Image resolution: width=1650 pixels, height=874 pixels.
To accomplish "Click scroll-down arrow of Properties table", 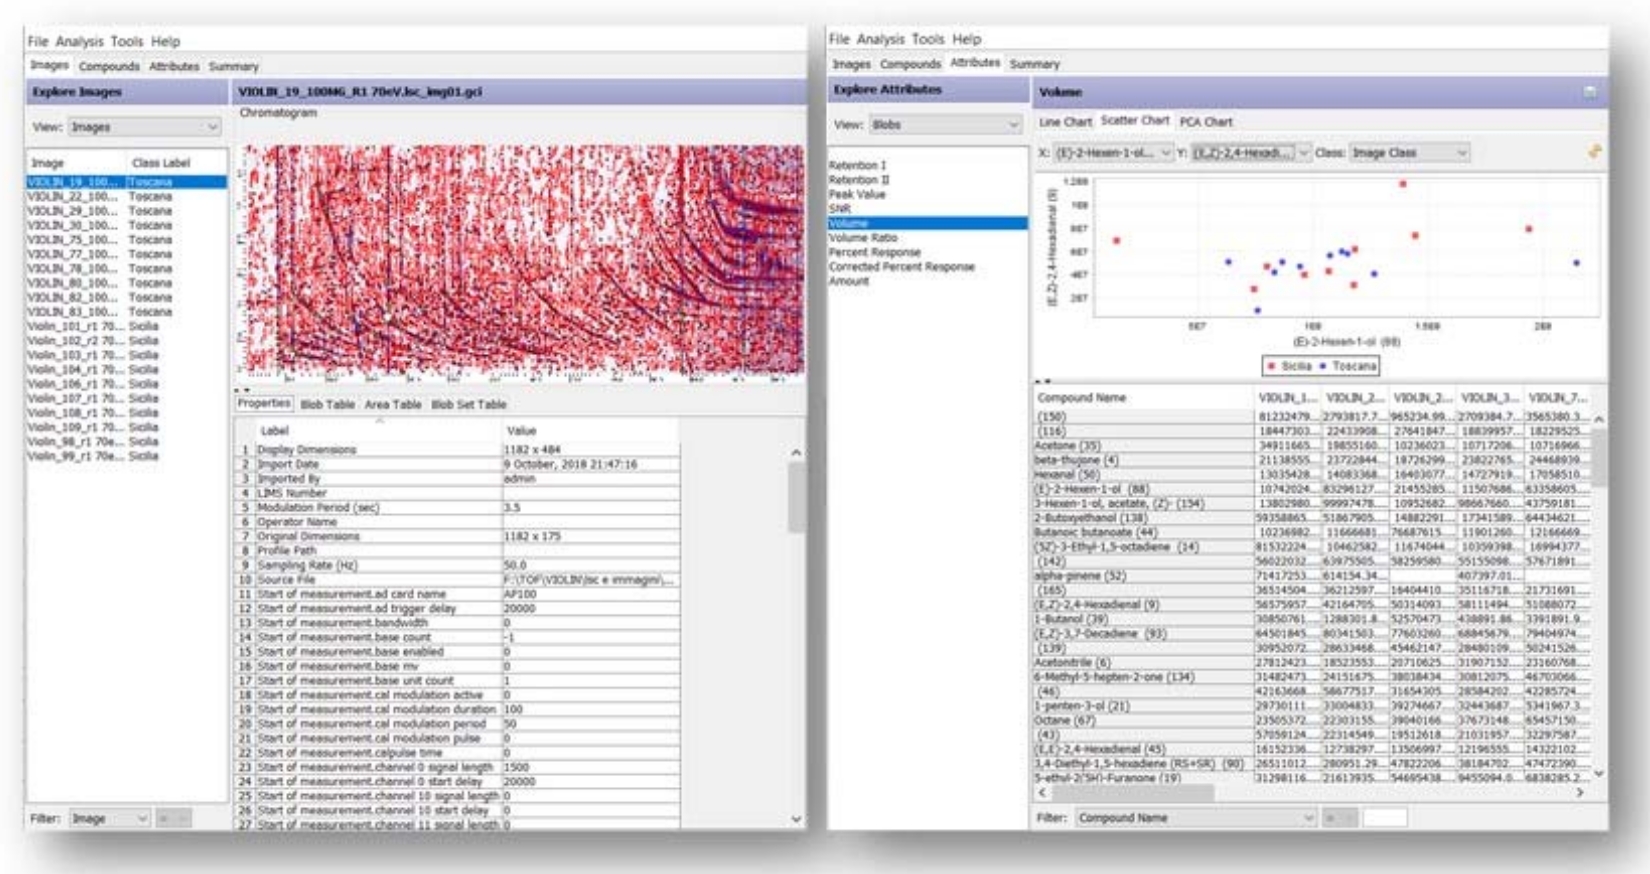I will pos(796,819).
